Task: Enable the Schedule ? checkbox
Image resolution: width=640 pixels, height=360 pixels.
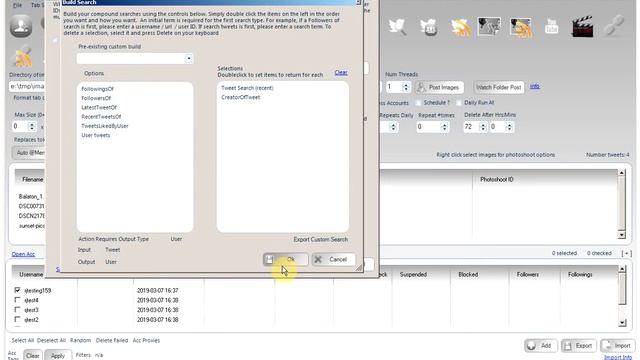Action: pyautogui.click(x=418, y=103)
